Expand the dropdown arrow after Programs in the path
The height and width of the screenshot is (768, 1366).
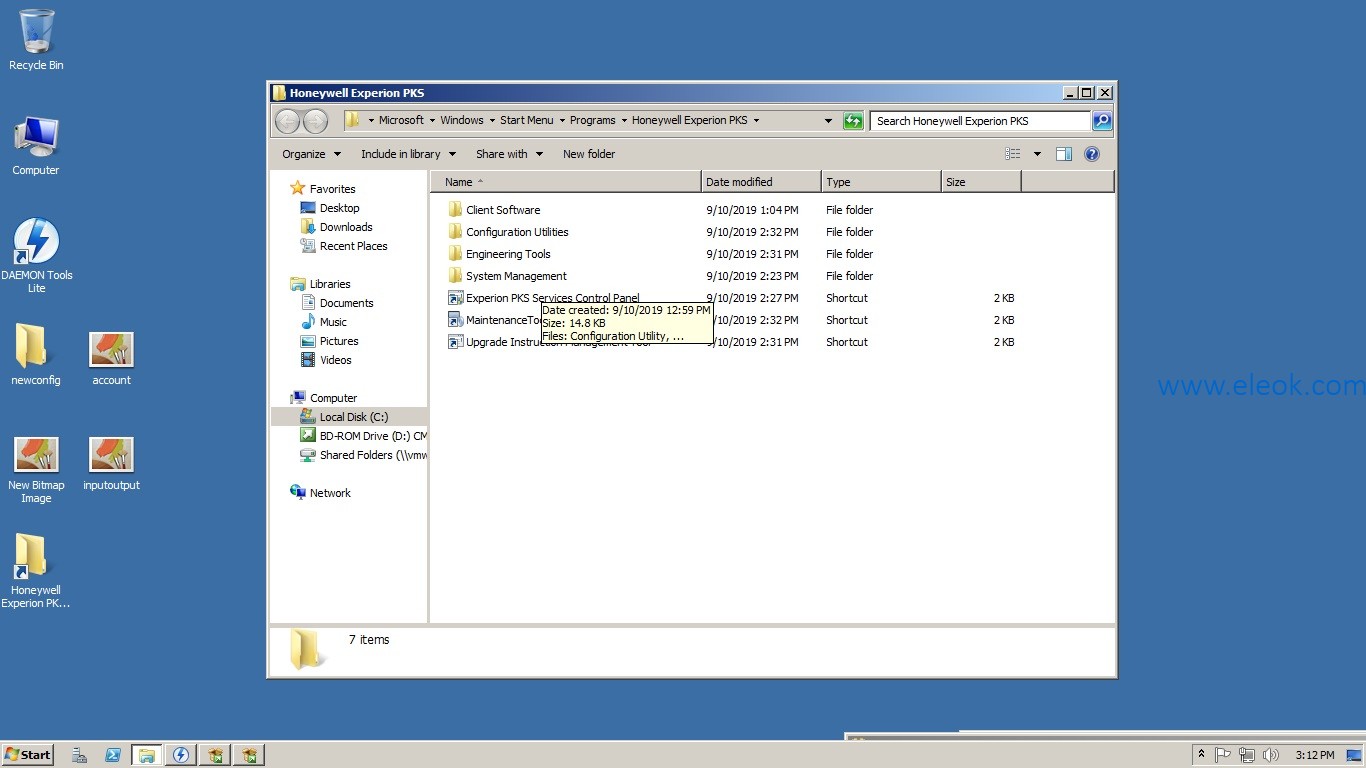(x=624, y=121)
